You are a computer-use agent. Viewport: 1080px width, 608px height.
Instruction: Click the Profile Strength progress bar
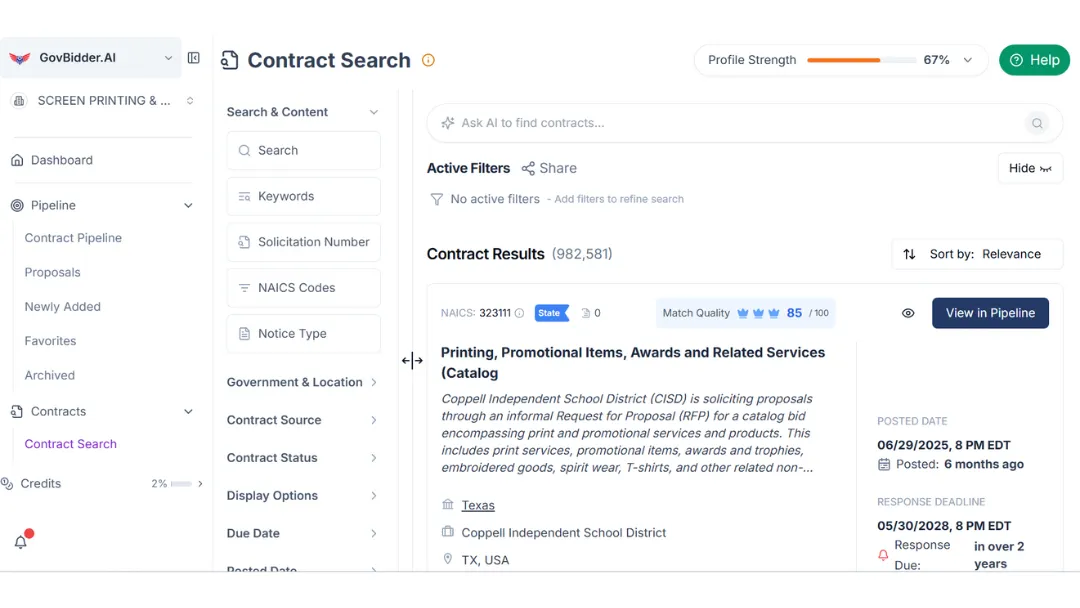[x=861, y=60]
